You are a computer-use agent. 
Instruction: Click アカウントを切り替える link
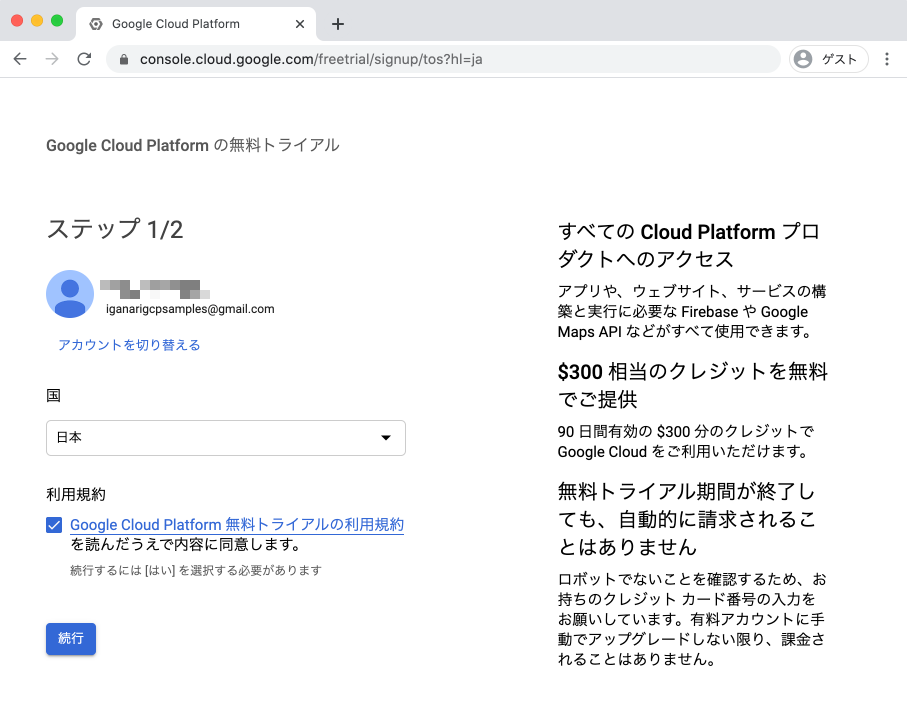(129, 345)
